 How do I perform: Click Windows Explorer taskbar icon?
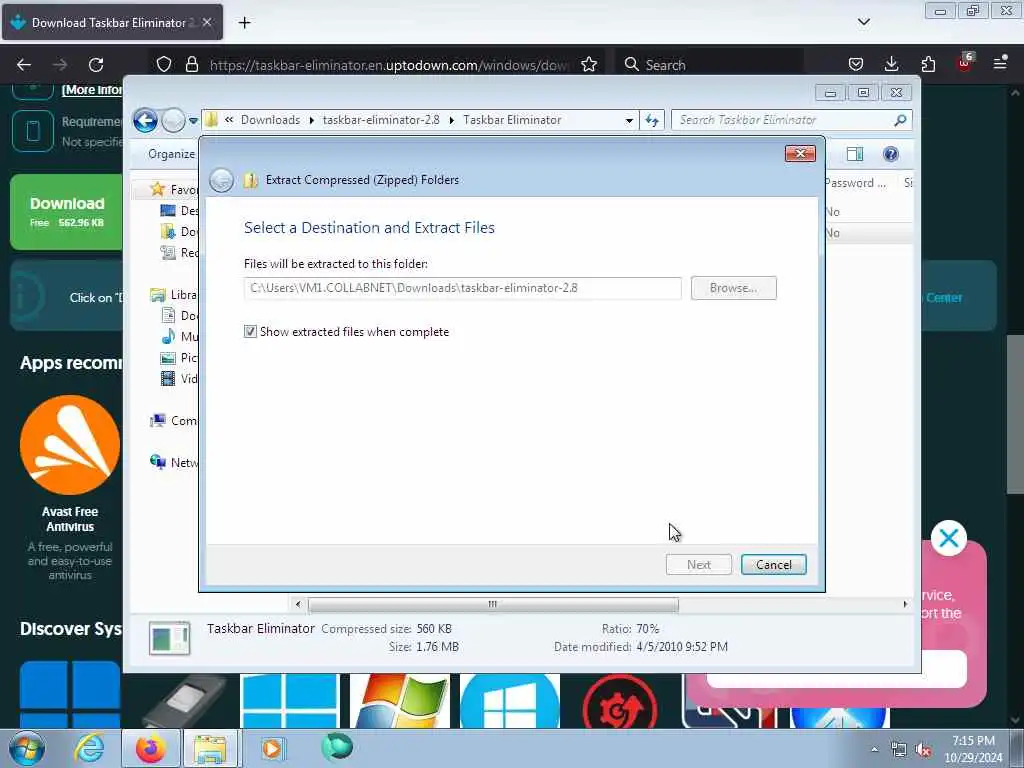tap(210, 748)
